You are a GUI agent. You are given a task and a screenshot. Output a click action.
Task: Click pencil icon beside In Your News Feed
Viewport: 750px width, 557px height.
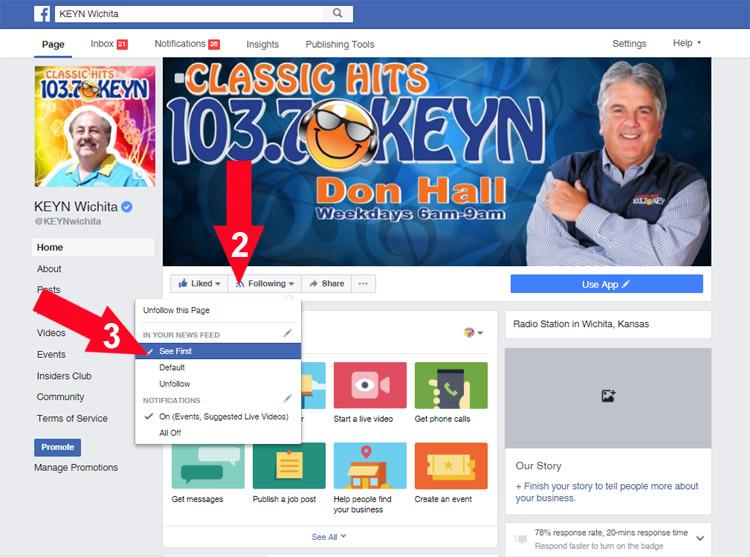point(287,333)
